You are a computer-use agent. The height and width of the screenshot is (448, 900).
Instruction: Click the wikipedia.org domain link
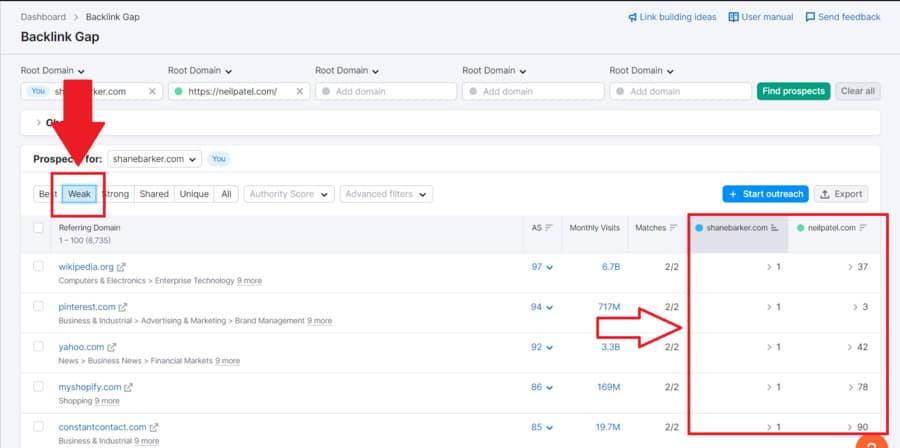tap(86, 267)
